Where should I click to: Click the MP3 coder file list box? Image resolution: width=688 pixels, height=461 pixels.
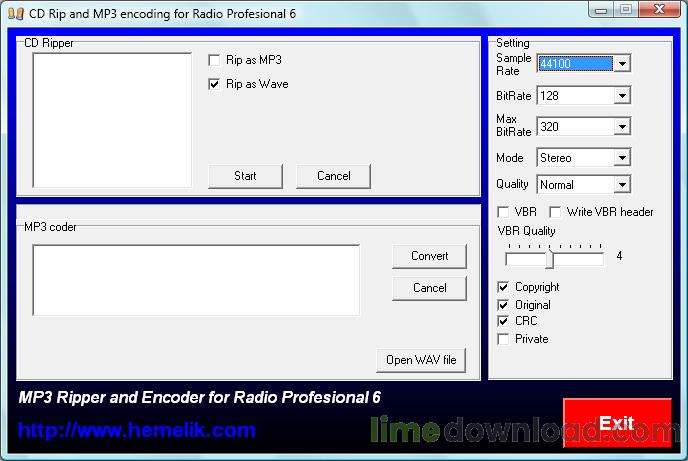tap(196, 280)
